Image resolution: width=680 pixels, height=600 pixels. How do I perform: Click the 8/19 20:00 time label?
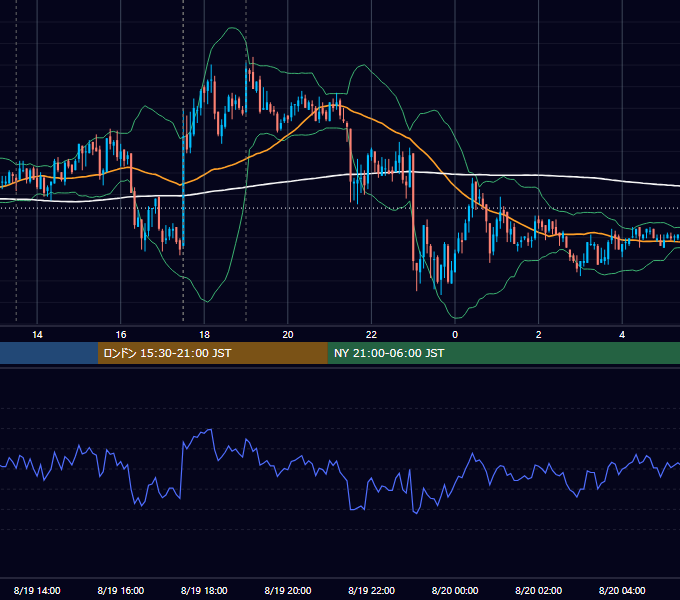(288, 590)
